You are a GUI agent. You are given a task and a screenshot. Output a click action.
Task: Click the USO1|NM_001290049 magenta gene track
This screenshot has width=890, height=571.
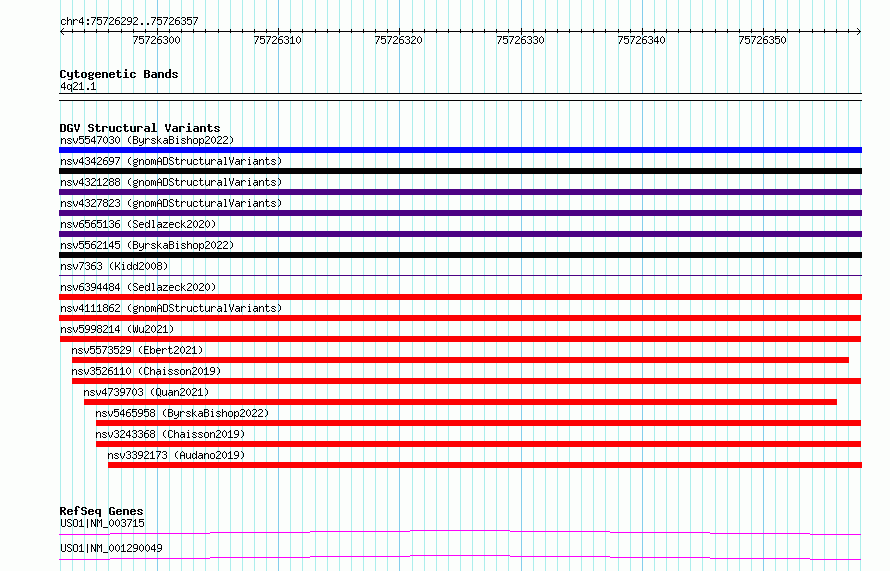(460, 557)
